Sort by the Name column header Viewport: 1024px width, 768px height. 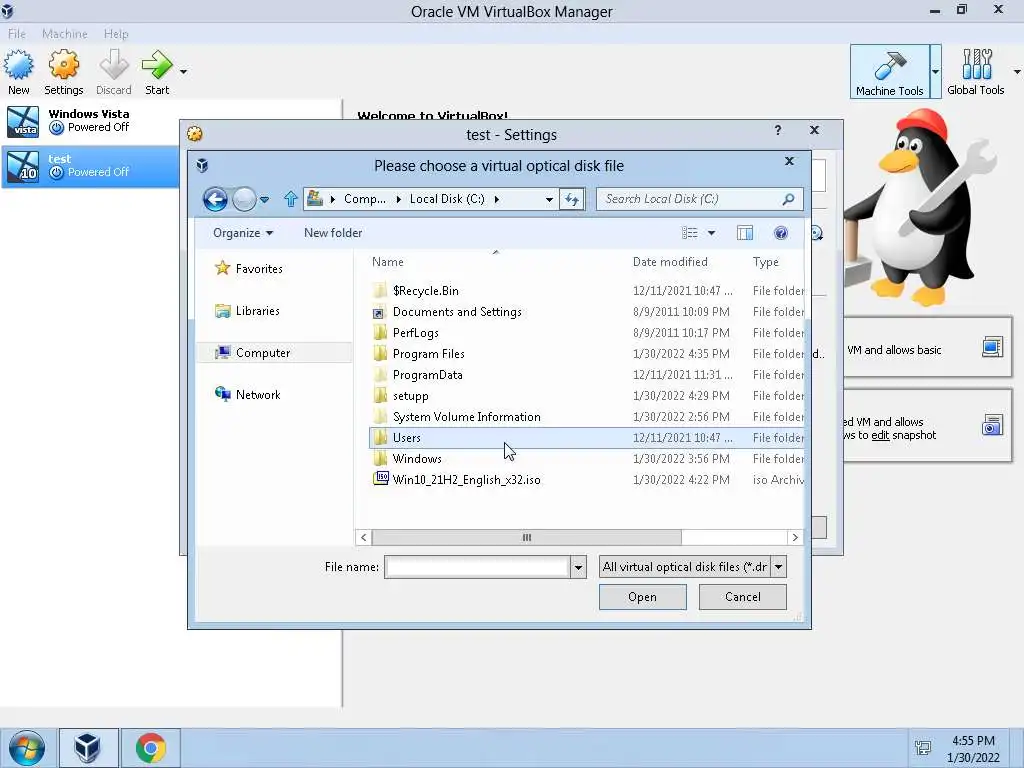(x=388, y=262)
